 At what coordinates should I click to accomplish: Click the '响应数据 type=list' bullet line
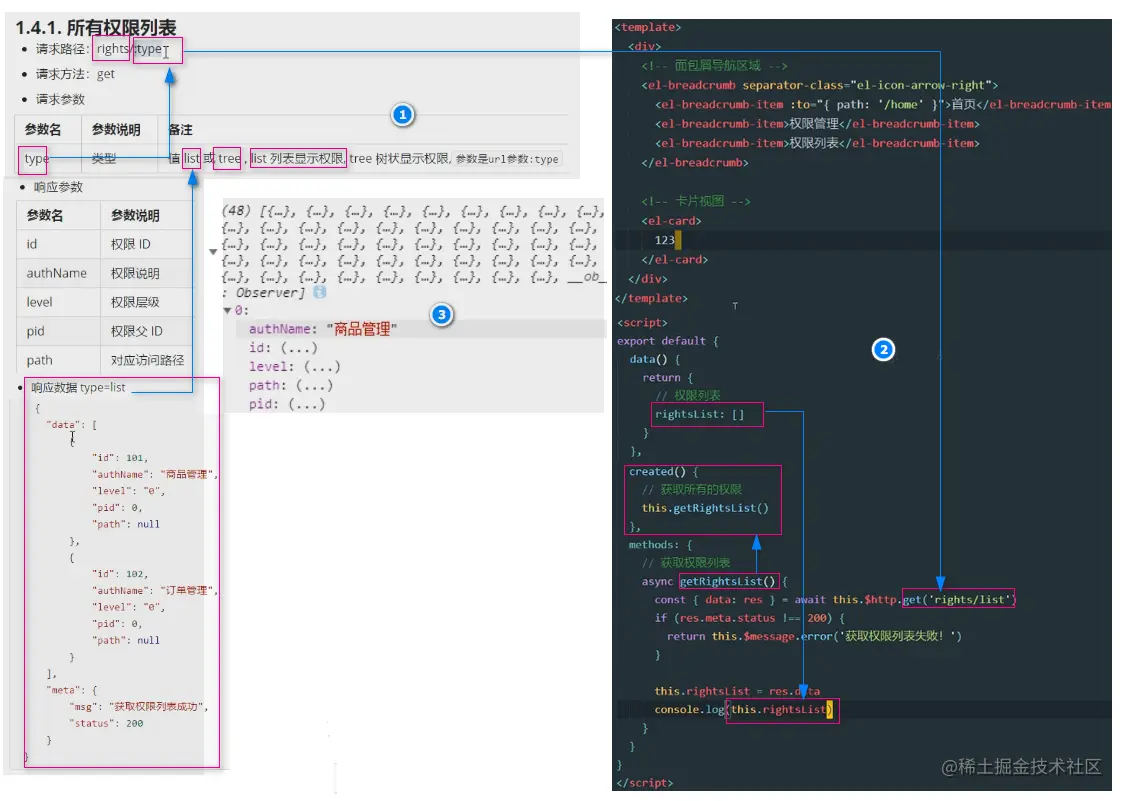pyautogui.click(x=78, y=387)
